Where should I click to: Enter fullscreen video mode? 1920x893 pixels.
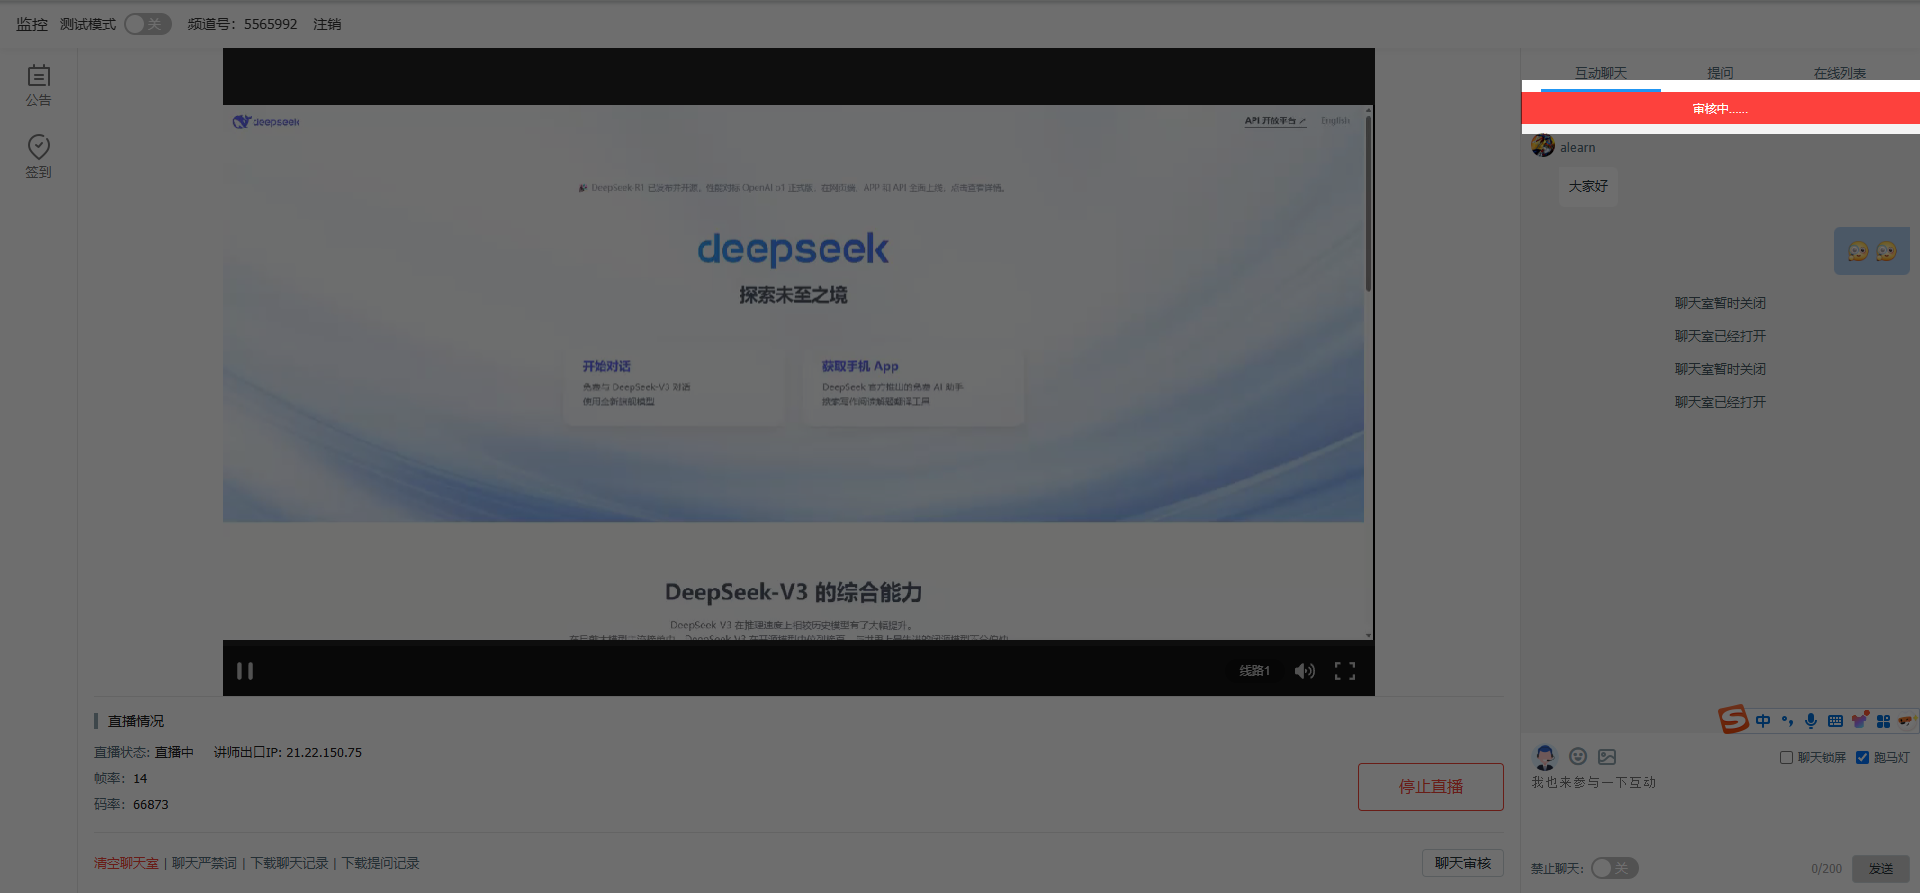click(x=1345, y=671)
